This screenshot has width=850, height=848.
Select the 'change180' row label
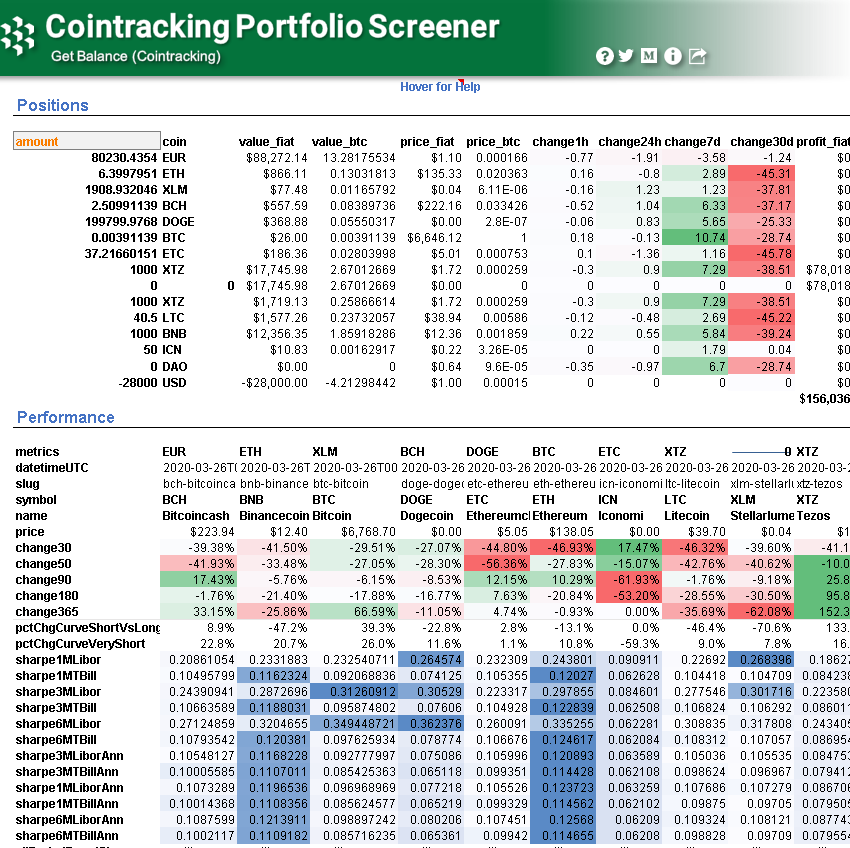[47, 596]
